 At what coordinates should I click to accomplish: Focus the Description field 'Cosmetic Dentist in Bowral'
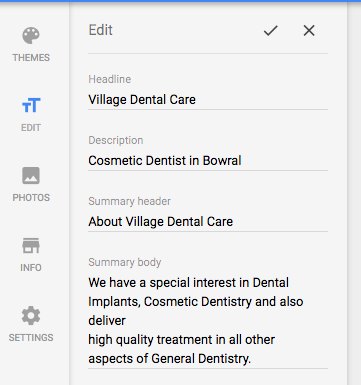tap(208, 161)
